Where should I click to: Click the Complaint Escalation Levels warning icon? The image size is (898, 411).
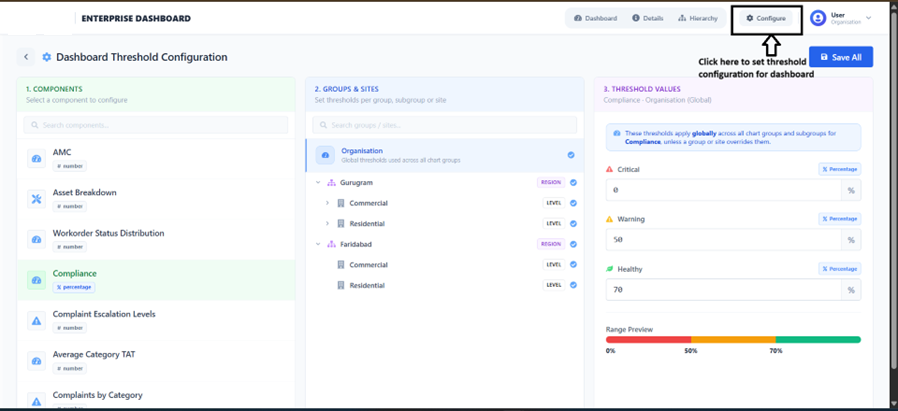tap(37, 321)
